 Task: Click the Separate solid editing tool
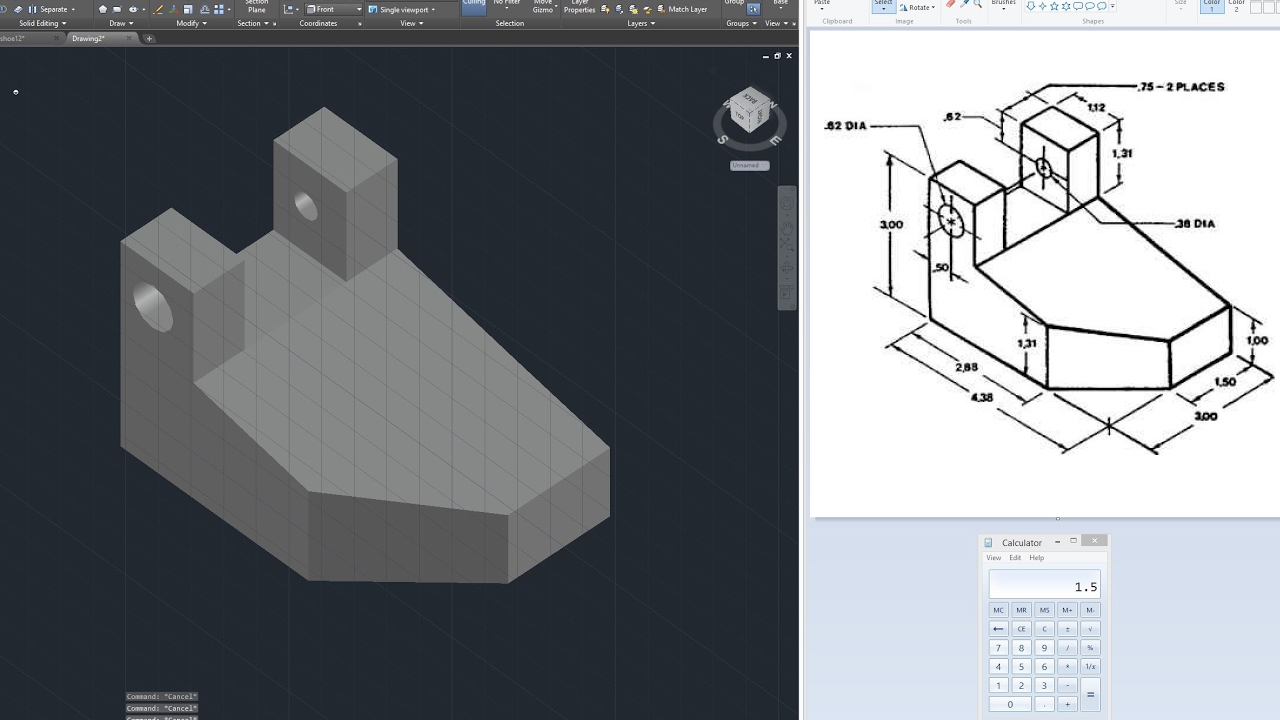51,9
